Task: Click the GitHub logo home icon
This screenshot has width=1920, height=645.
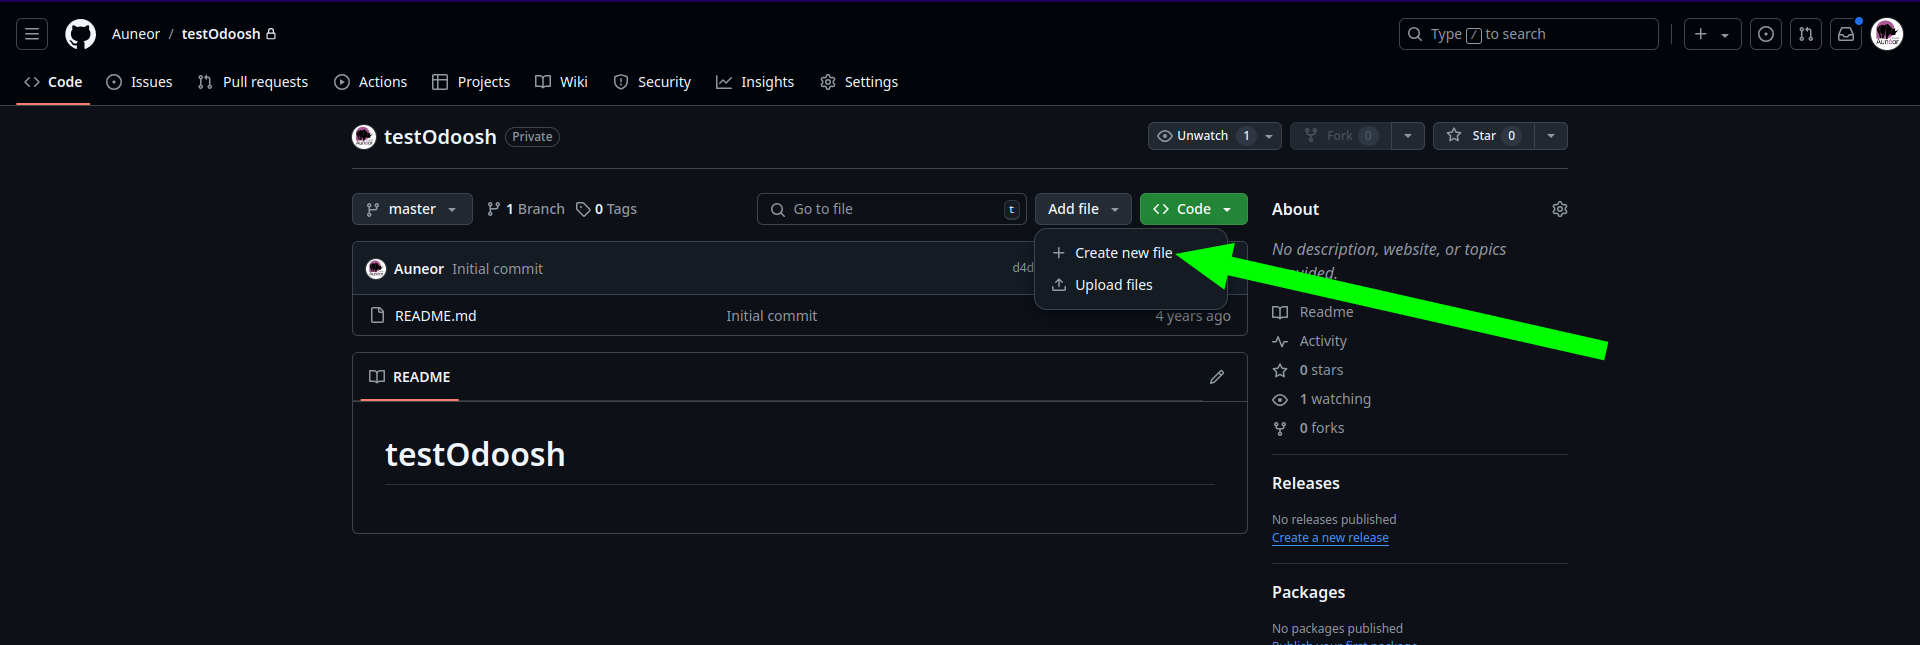Action: (x=80, y=34)
